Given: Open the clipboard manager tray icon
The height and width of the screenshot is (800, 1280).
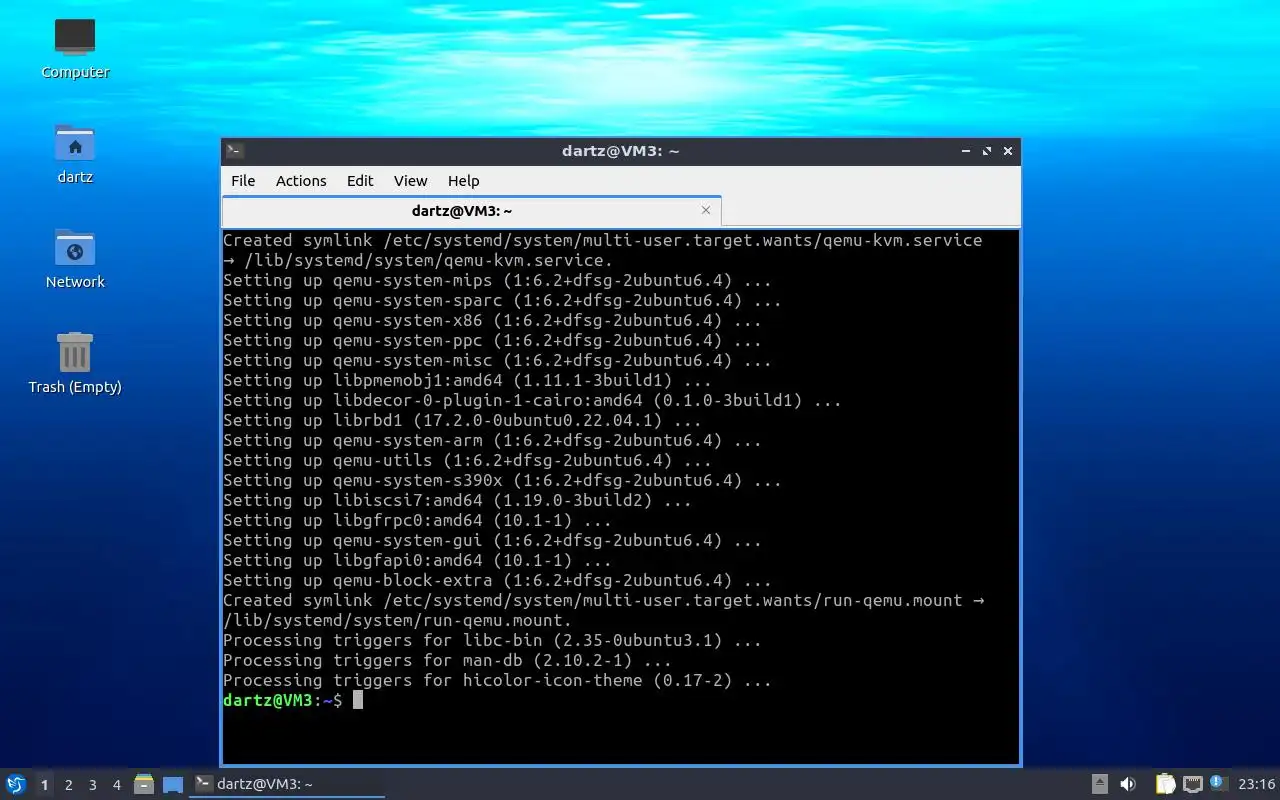Looking at the screenshot, I should pos(1165,784).
